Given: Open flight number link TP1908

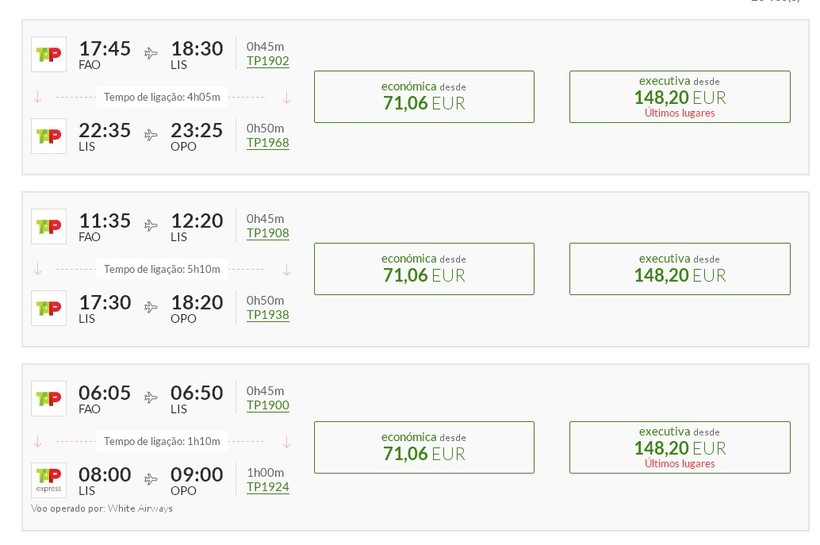Looking at the screenshot, I should pyautogui.click(x=268, y=233).
